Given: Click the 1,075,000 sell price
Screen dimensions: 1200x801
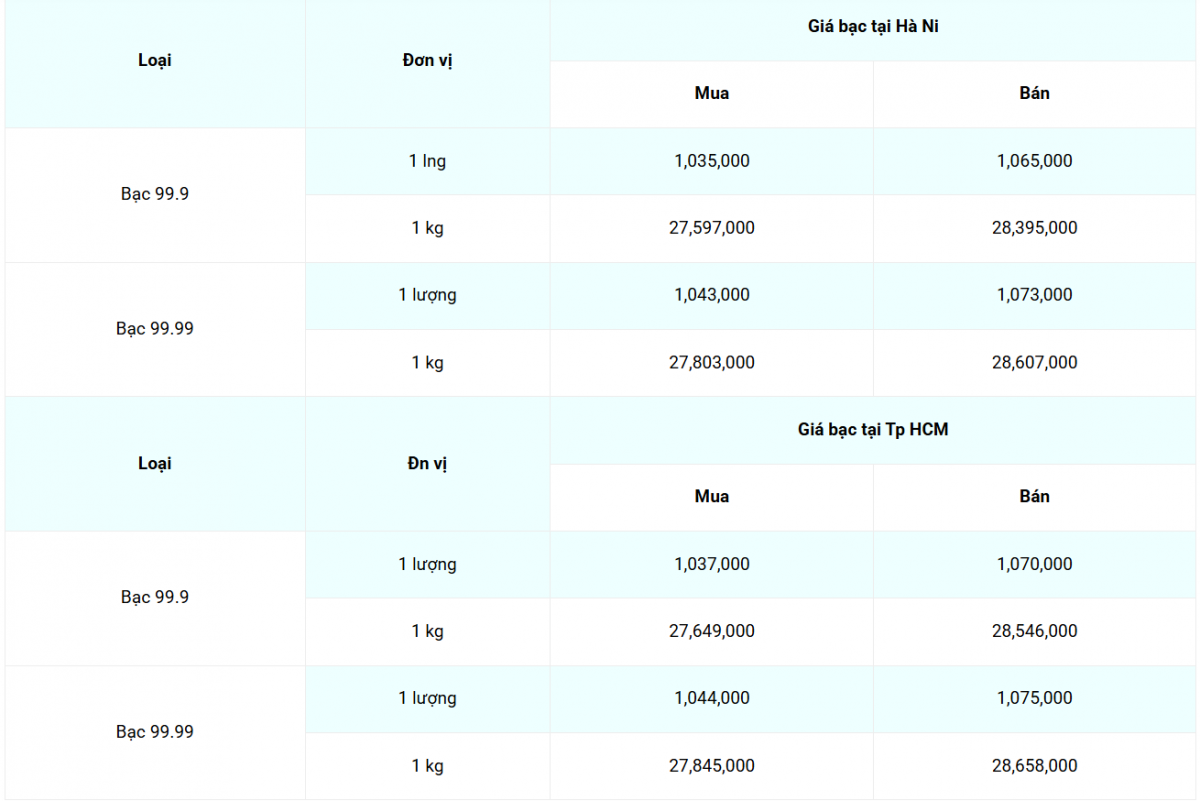Looking at the screenshot, I should coord(1034,698).
